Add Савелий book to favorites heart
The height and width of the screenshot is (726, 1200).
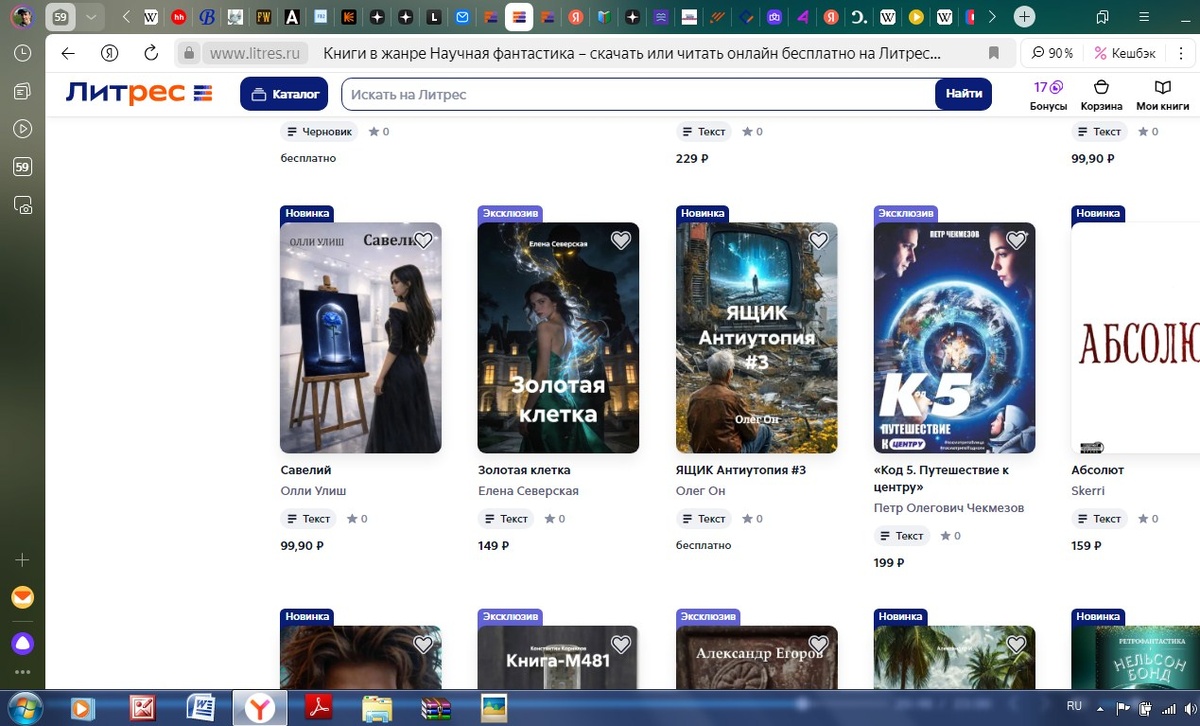coord(423,240)
